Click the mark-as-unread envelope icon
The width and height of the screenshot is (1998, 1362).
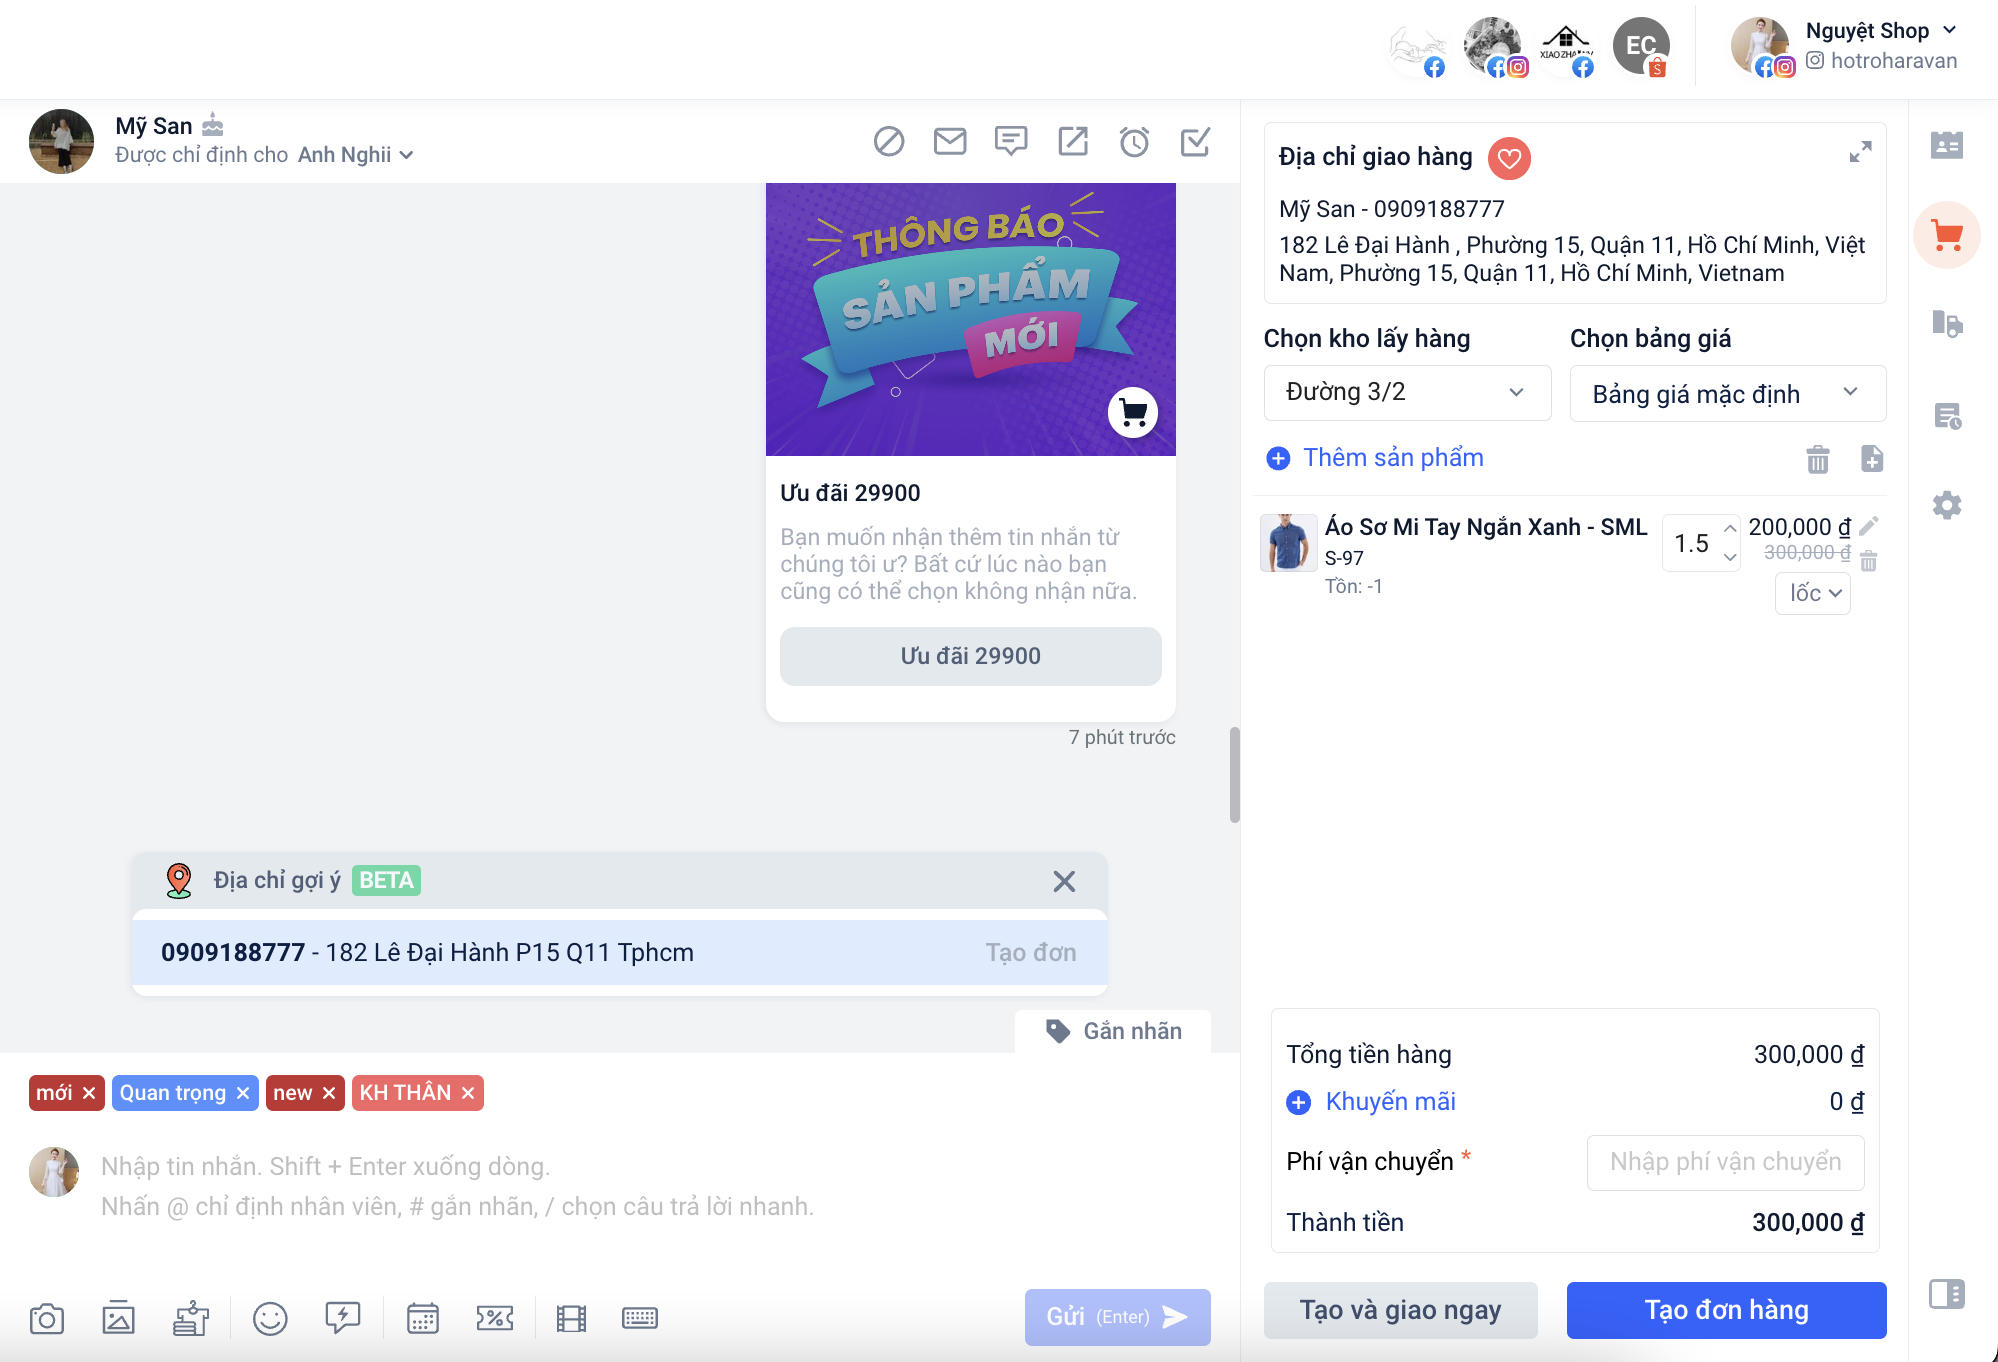[949, 142]
